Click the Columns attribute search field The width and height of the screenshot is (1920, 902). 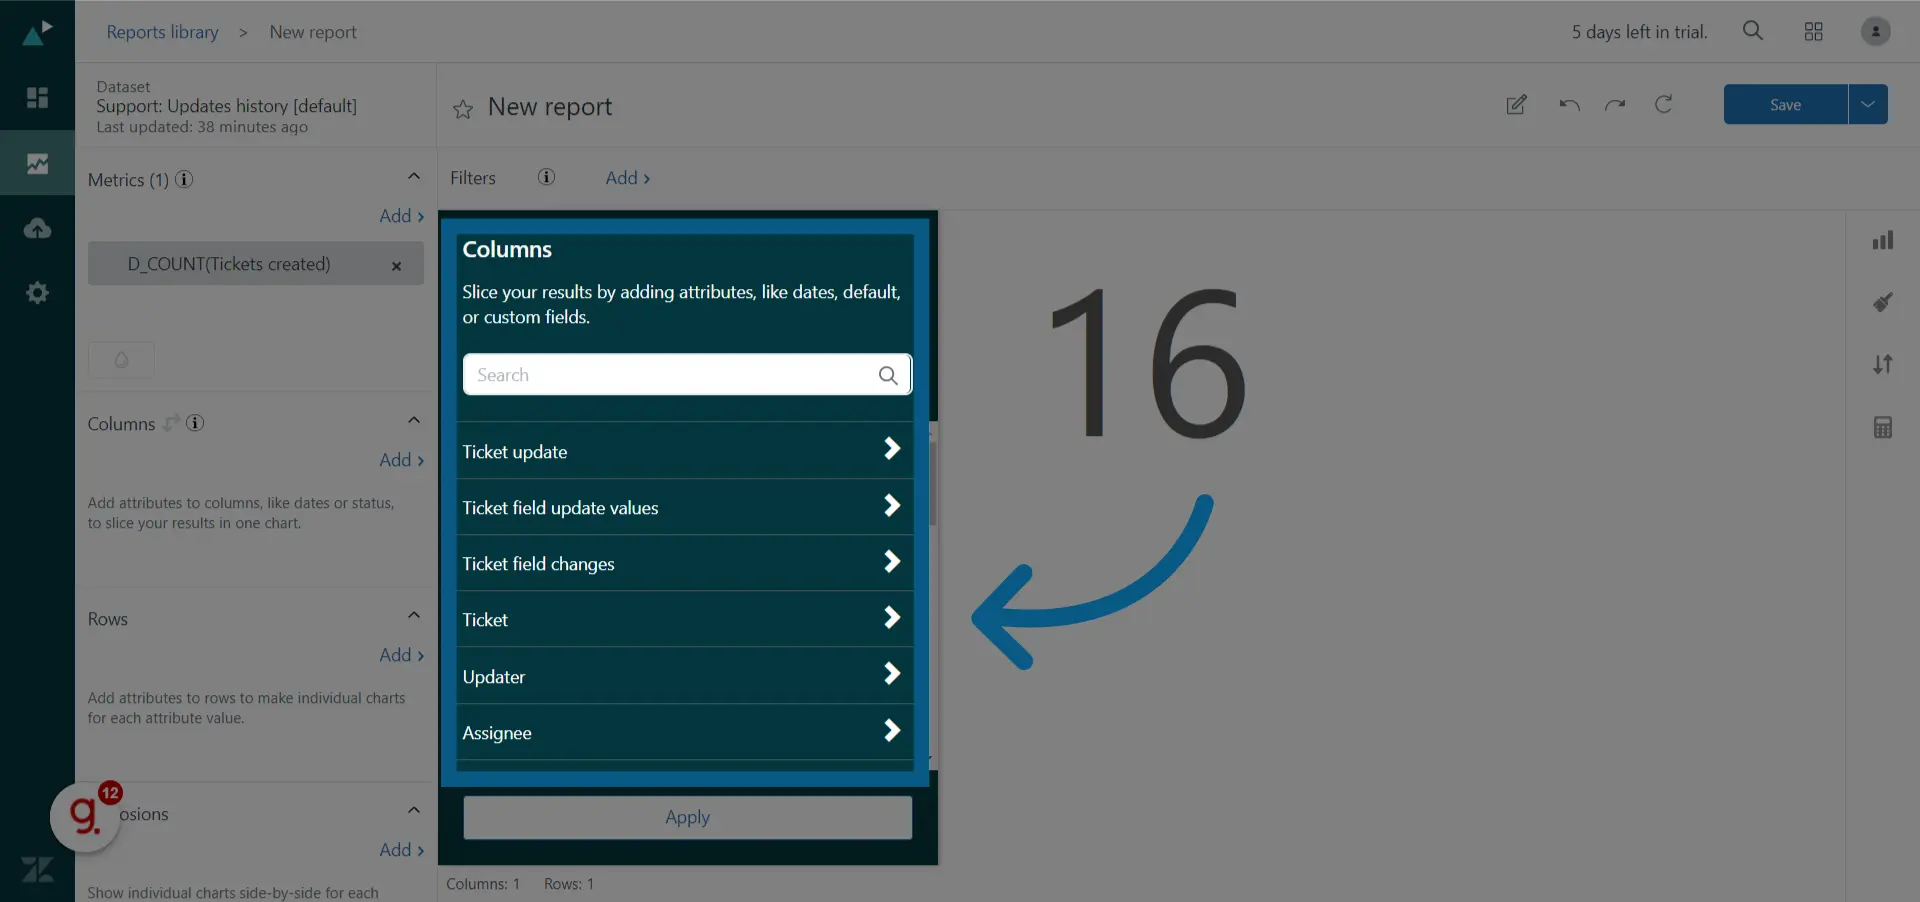pos(687,375)
